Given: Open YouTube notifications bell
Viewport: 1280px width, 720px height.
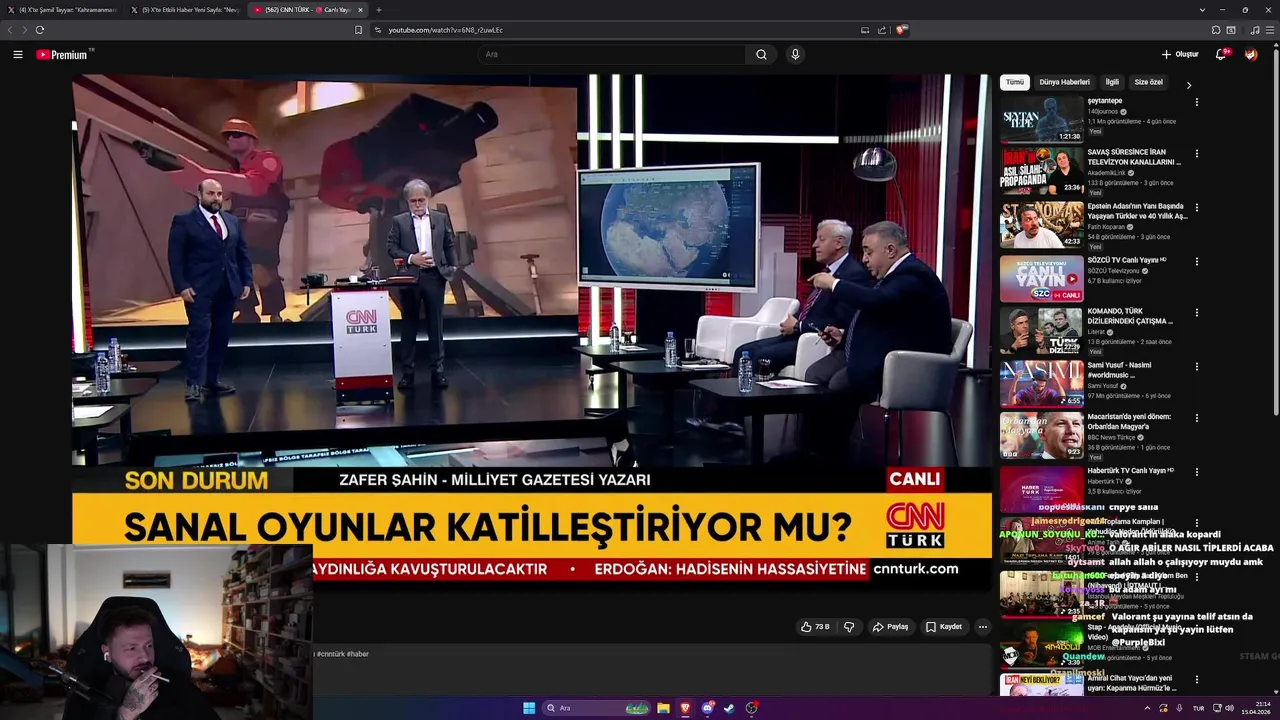Looking at the screenshot, I should pos(1221,54).
